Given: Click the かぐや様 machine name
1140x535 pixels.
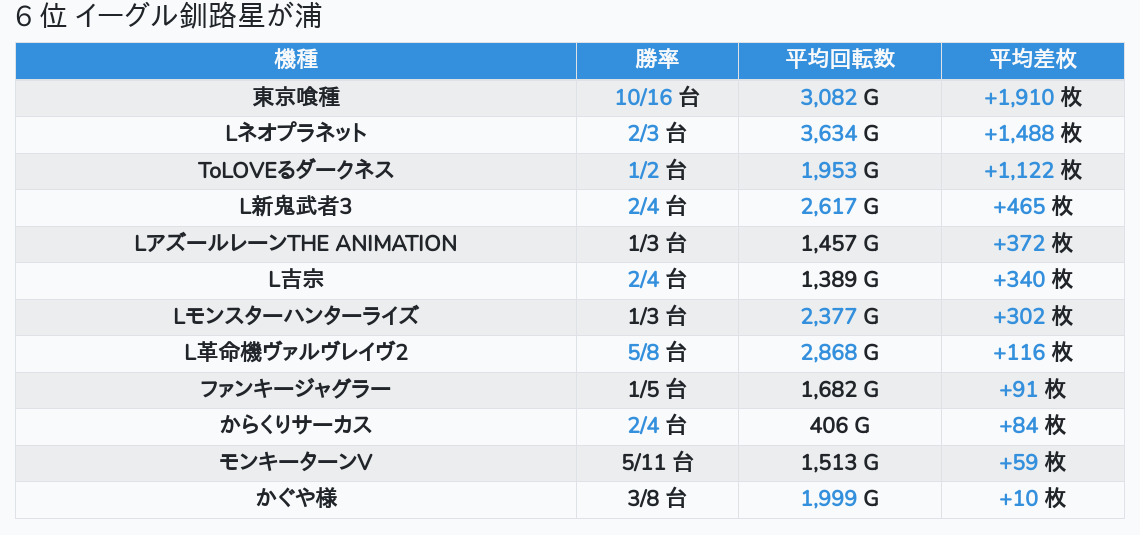Looking at the screenshot, I should pos(296,498).
